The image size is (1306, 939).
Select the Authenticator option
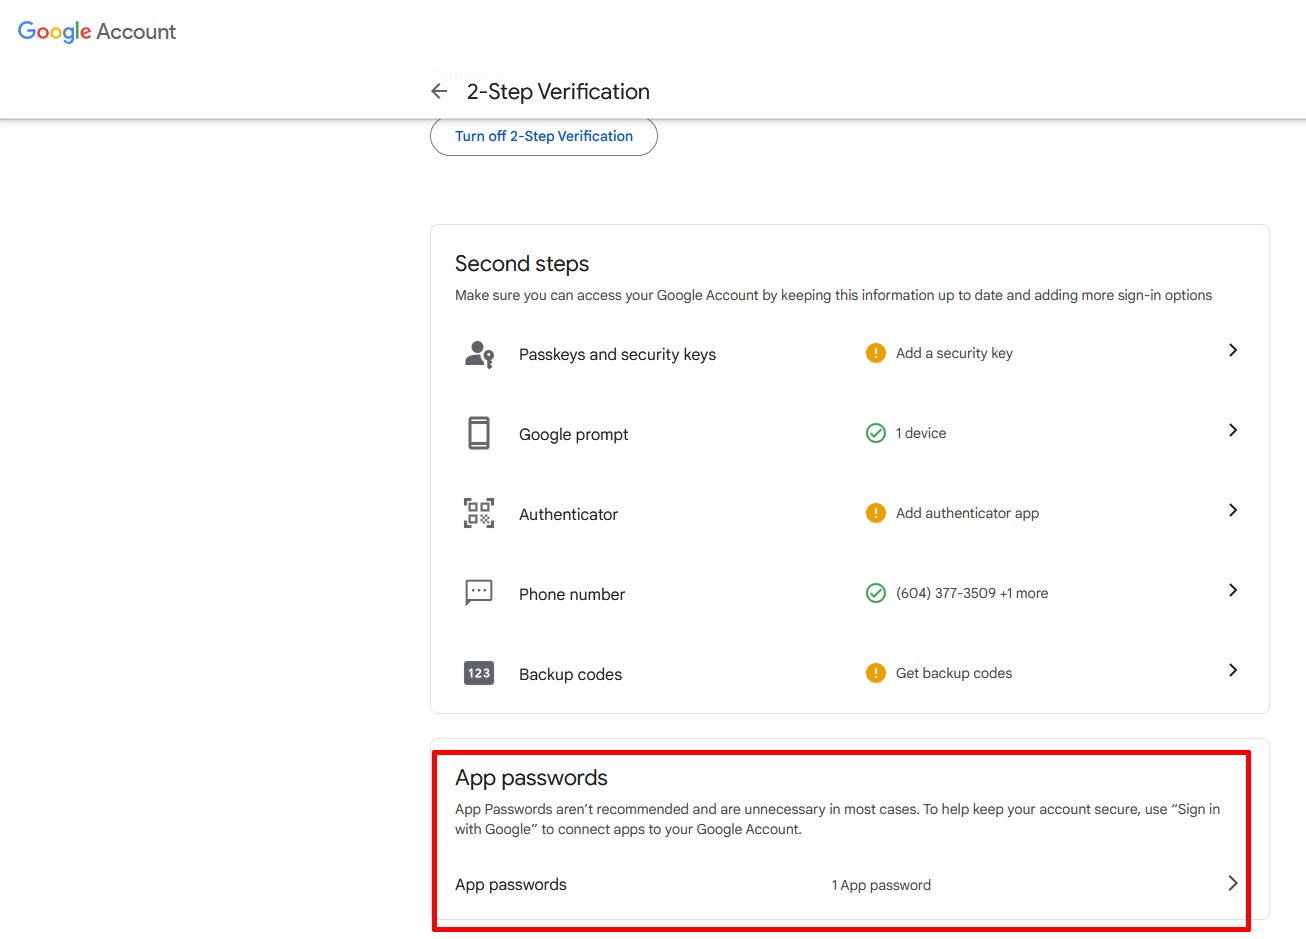tap(568, 514)
